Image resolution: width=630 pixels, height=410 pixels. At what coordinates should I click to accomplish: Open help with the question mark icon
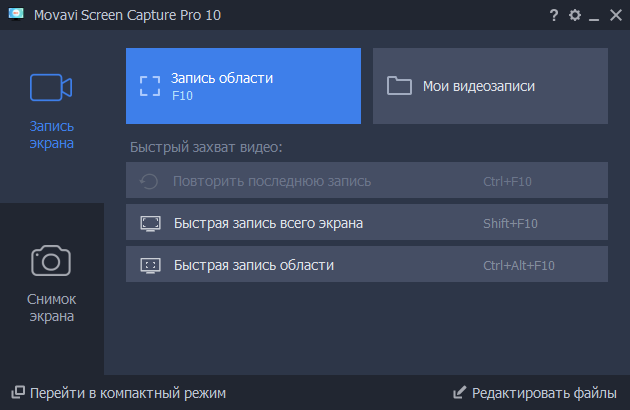pos(554,15)
